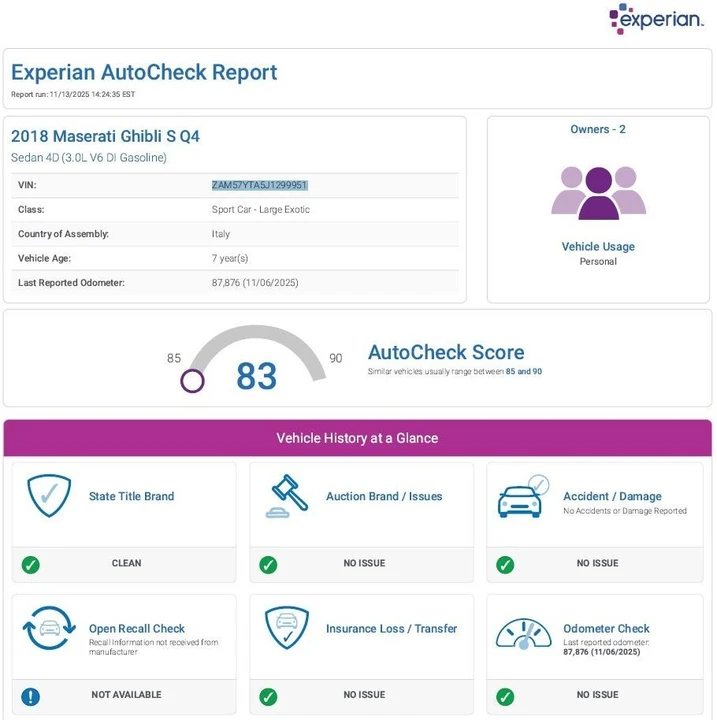Click the NOT AVAILABLE status text
Viewport: 717px width, 720px height.
coord(126,695)
